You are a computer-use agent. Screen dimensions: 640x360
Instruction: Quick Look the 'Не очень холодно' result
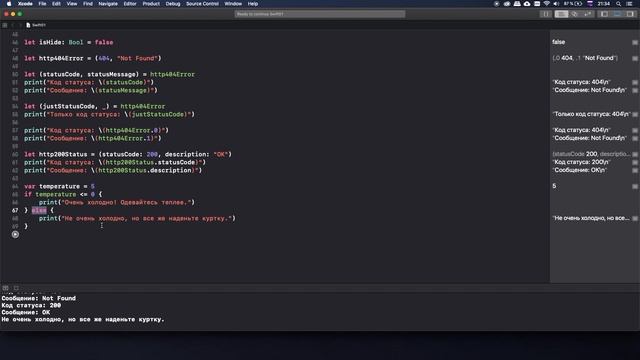tap(635, 218)
